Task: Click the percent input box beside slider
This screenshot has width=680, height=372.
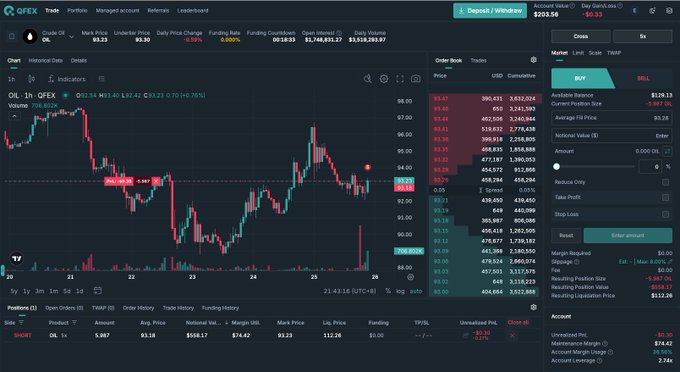Action: 650,166
